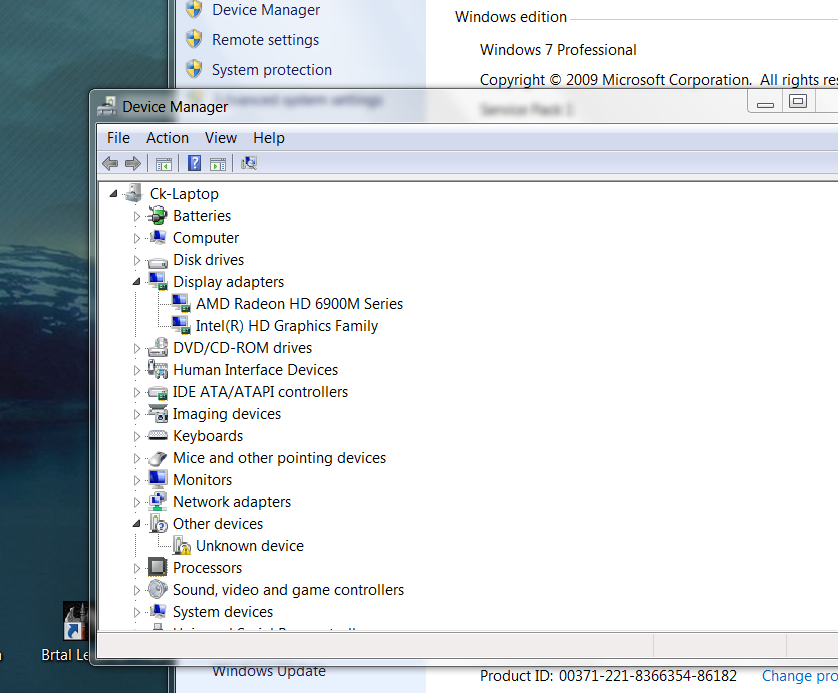Viewport: 838px width, 693px height.
Task: Expand the Network adapters node
Action: point(137,502)
